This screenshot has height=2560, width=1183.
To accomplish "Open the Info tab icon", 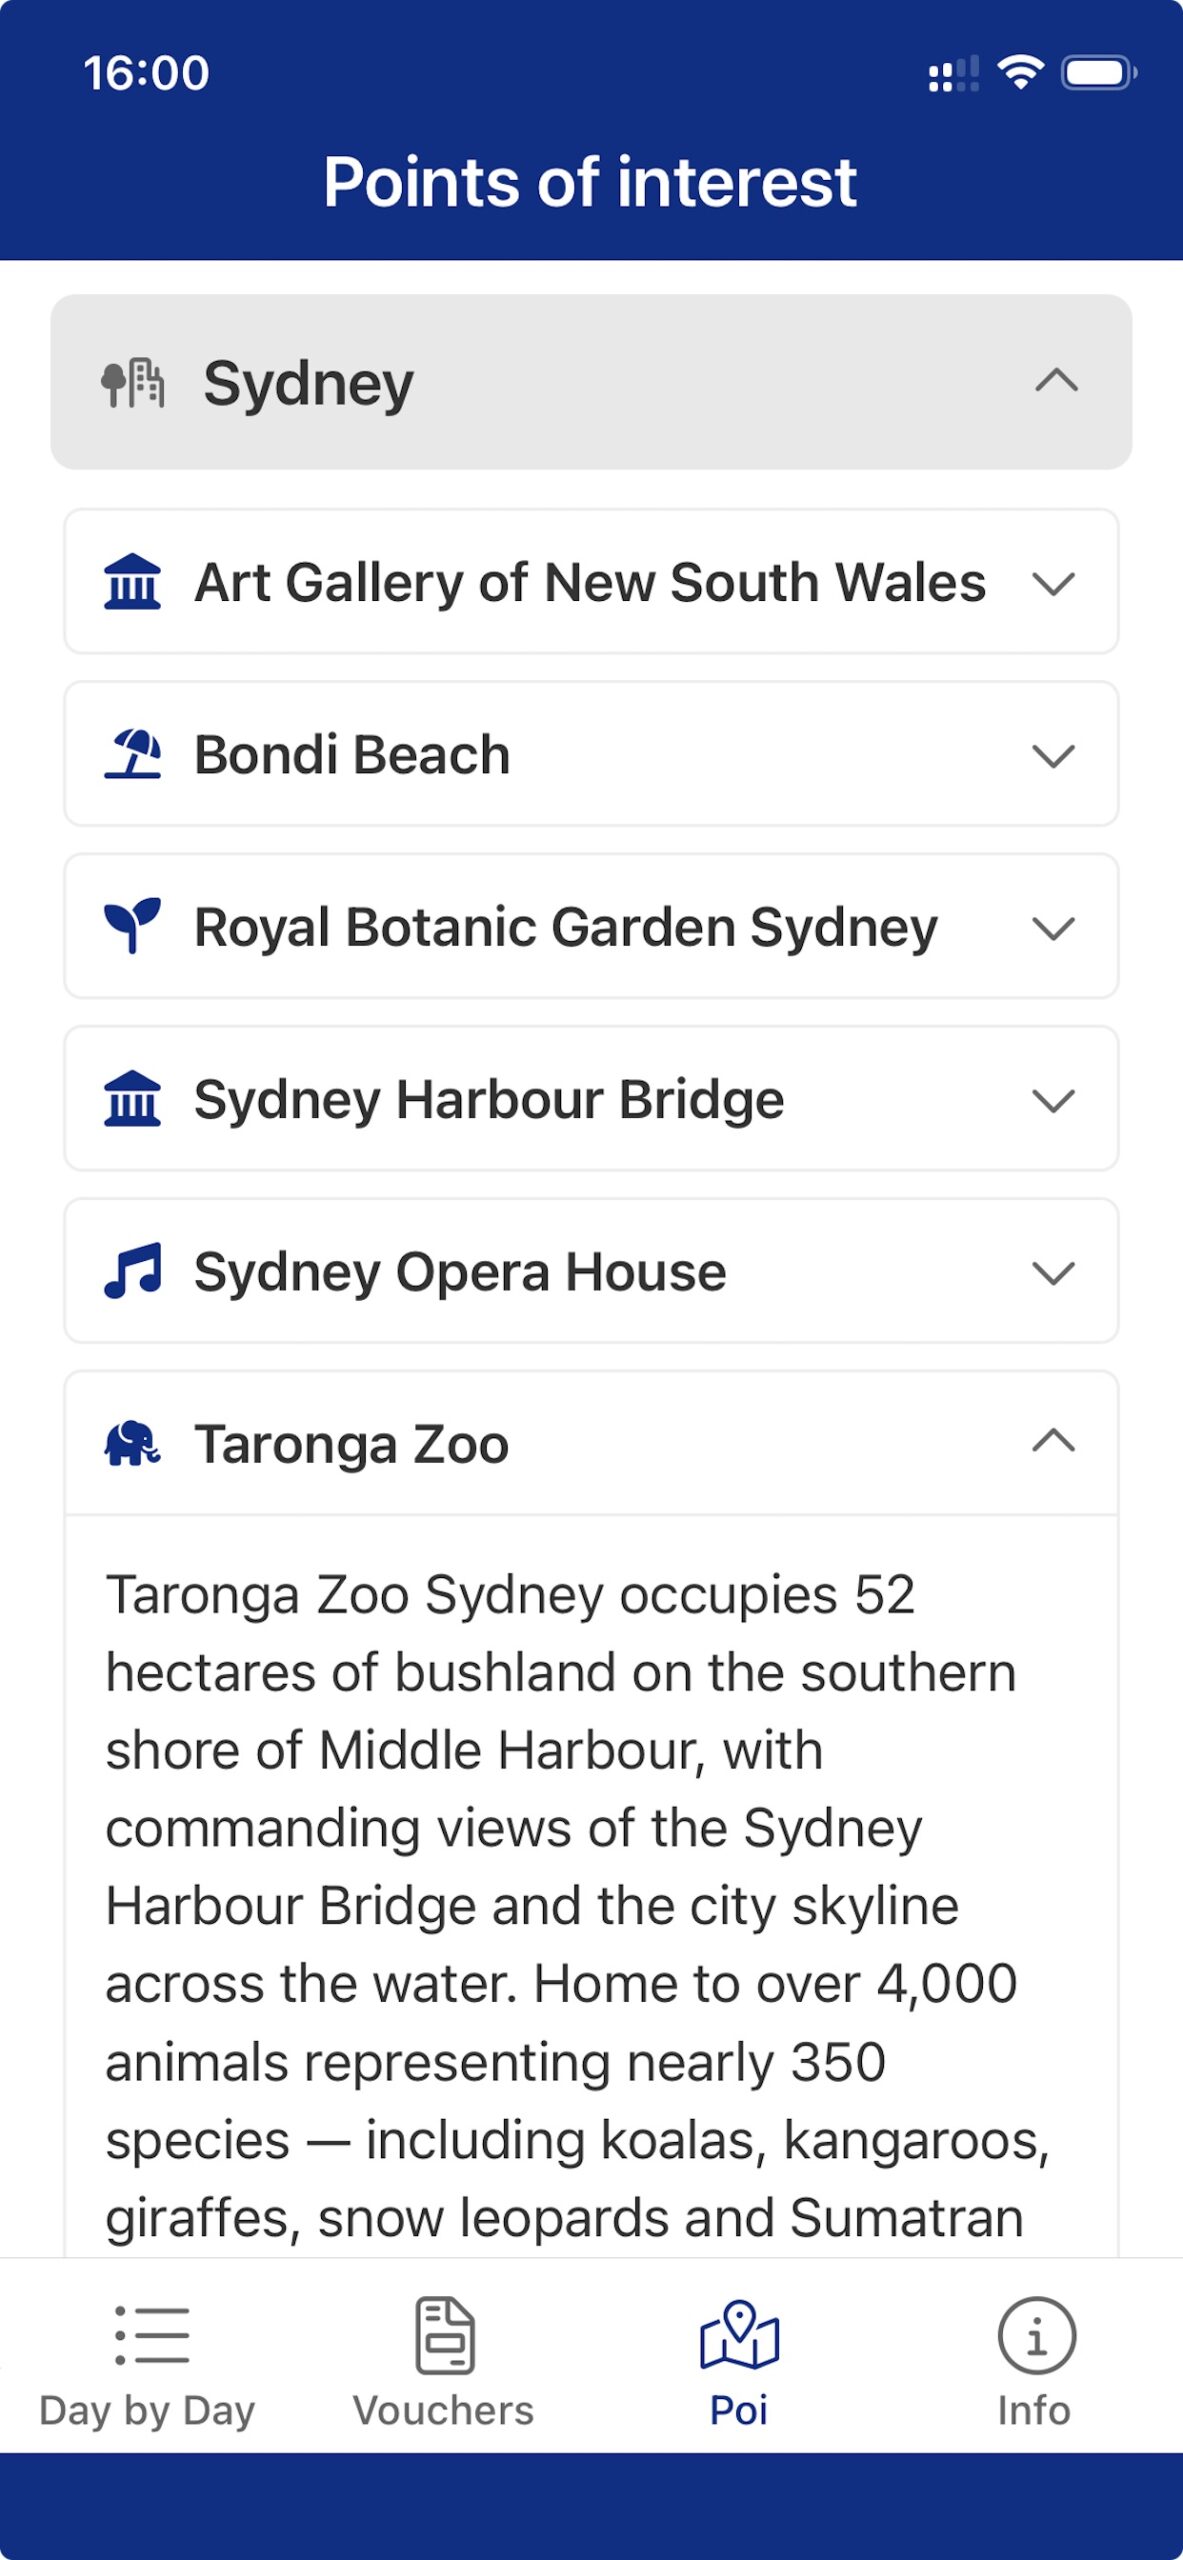I will tap(1036, 2336).
